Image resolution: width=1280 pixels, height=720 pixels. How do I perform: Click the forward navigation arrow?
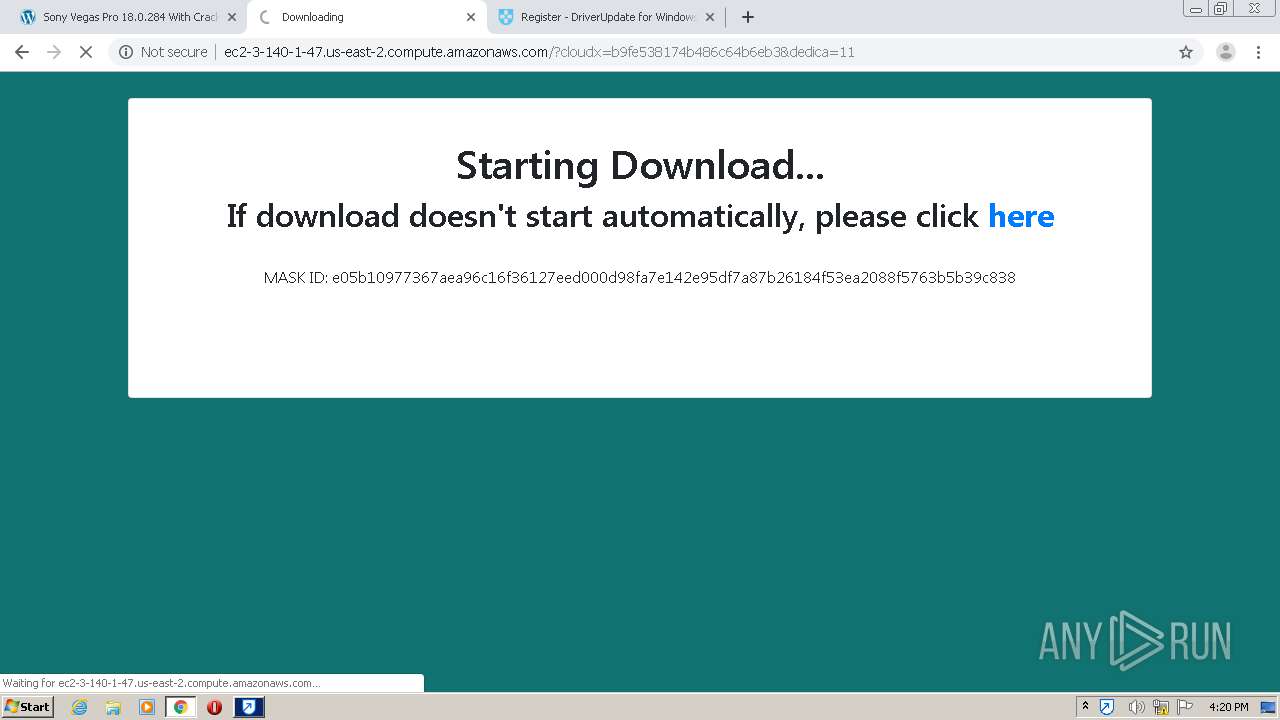54,52
